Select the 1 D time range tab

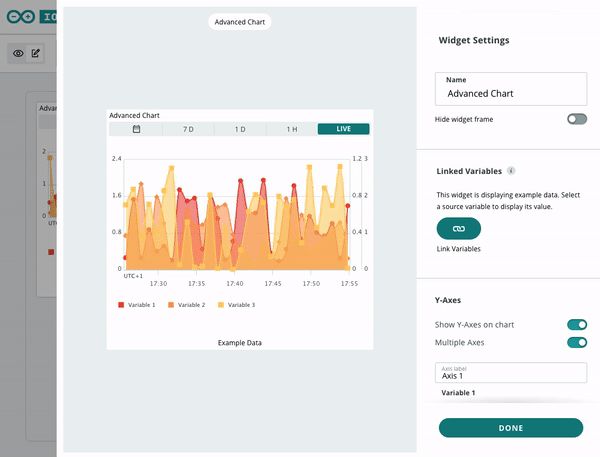[x=240, y=129]
